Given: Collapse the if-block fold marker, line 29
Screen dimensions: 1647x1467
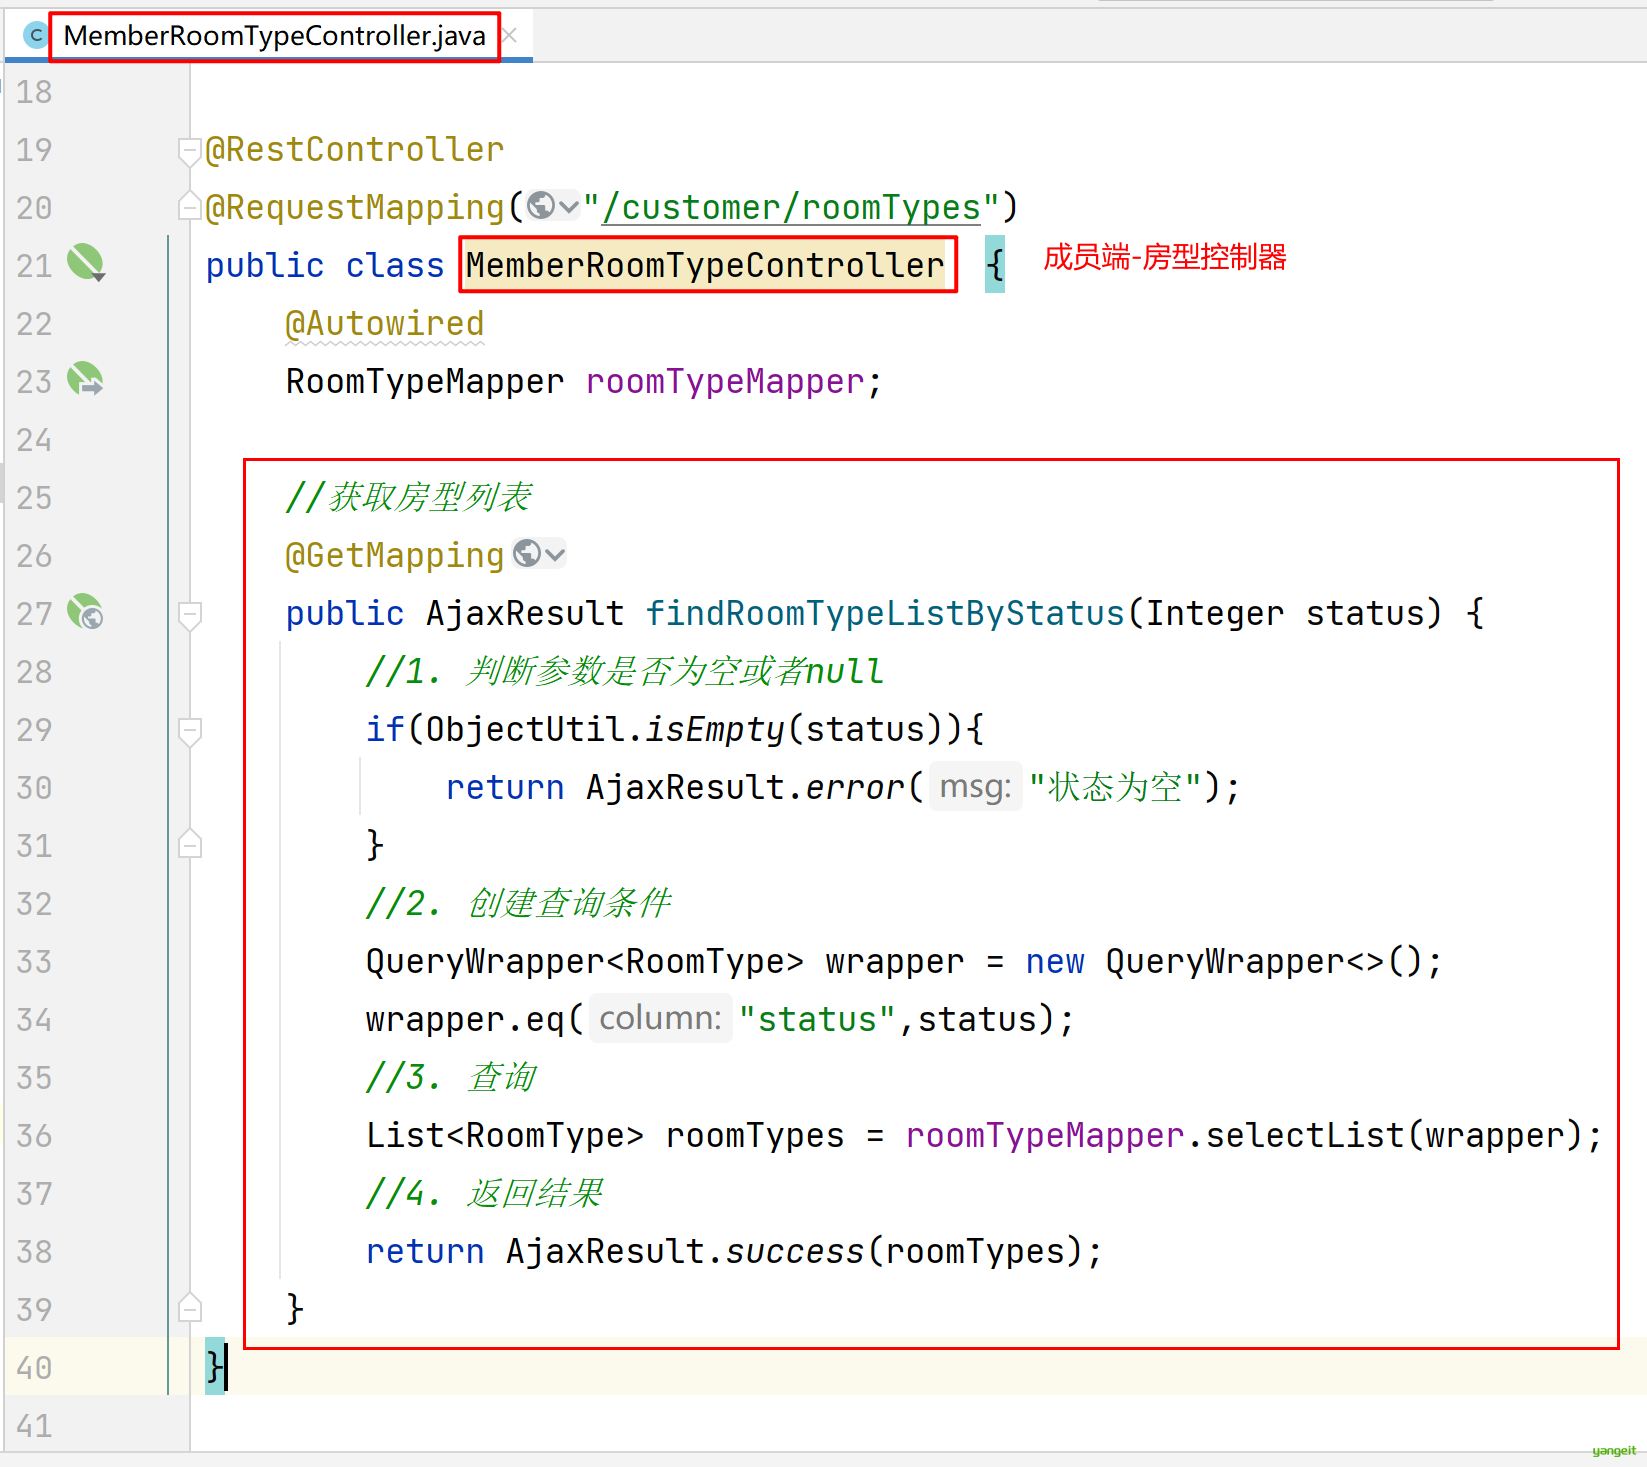Looking at the screenshot, I should click(190, 731).
